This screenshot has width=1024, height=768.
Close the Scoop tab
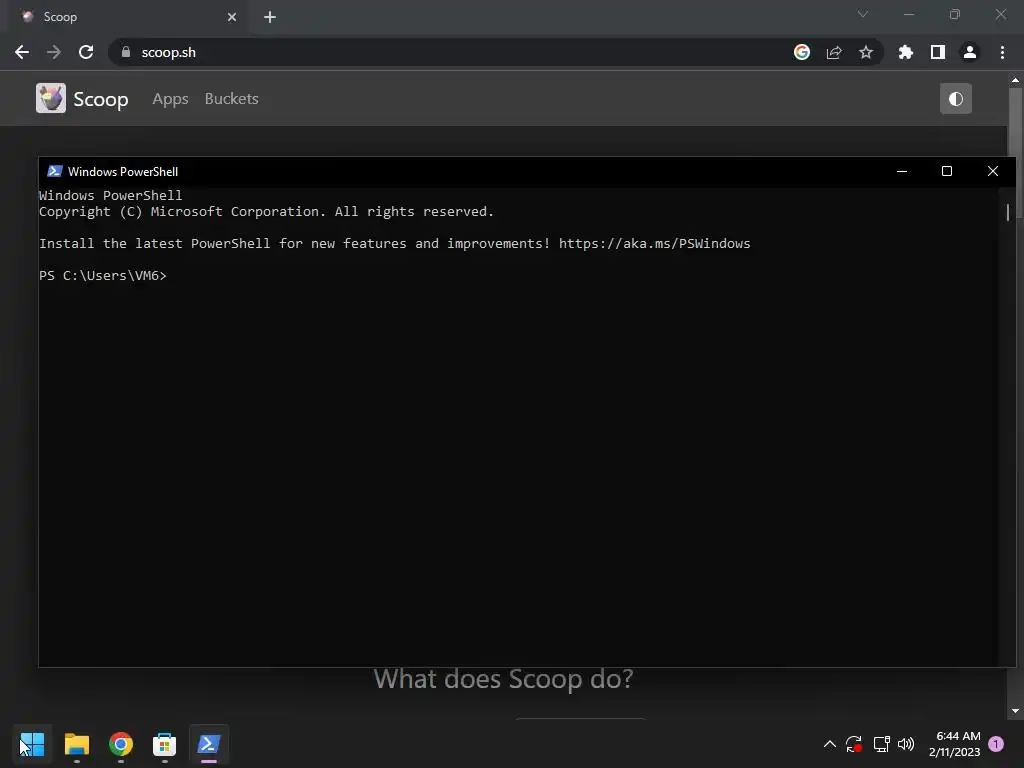[x=232, y=17]
